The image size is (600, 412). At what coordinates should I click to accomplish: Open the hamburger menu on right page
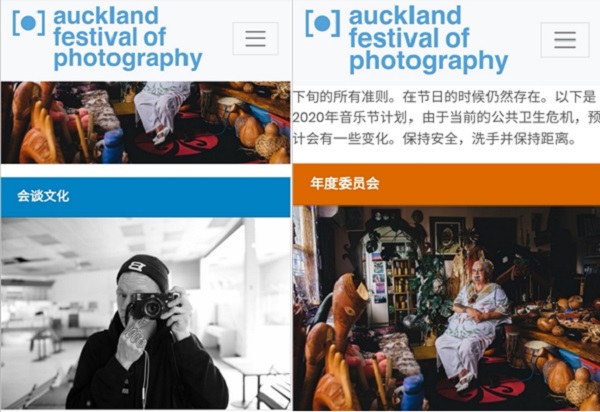click(565, 40)
